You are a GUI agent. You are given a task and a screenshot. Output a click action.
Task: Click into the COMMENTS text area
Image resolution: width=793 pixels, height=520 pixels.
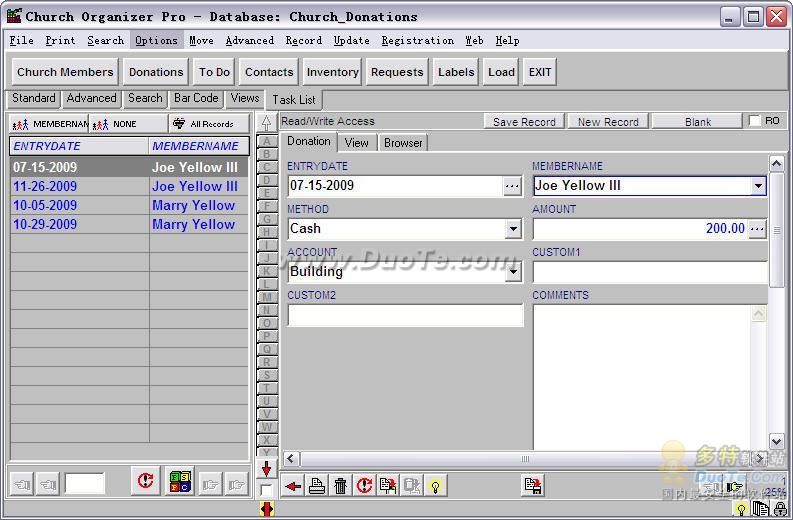[642, 377]
